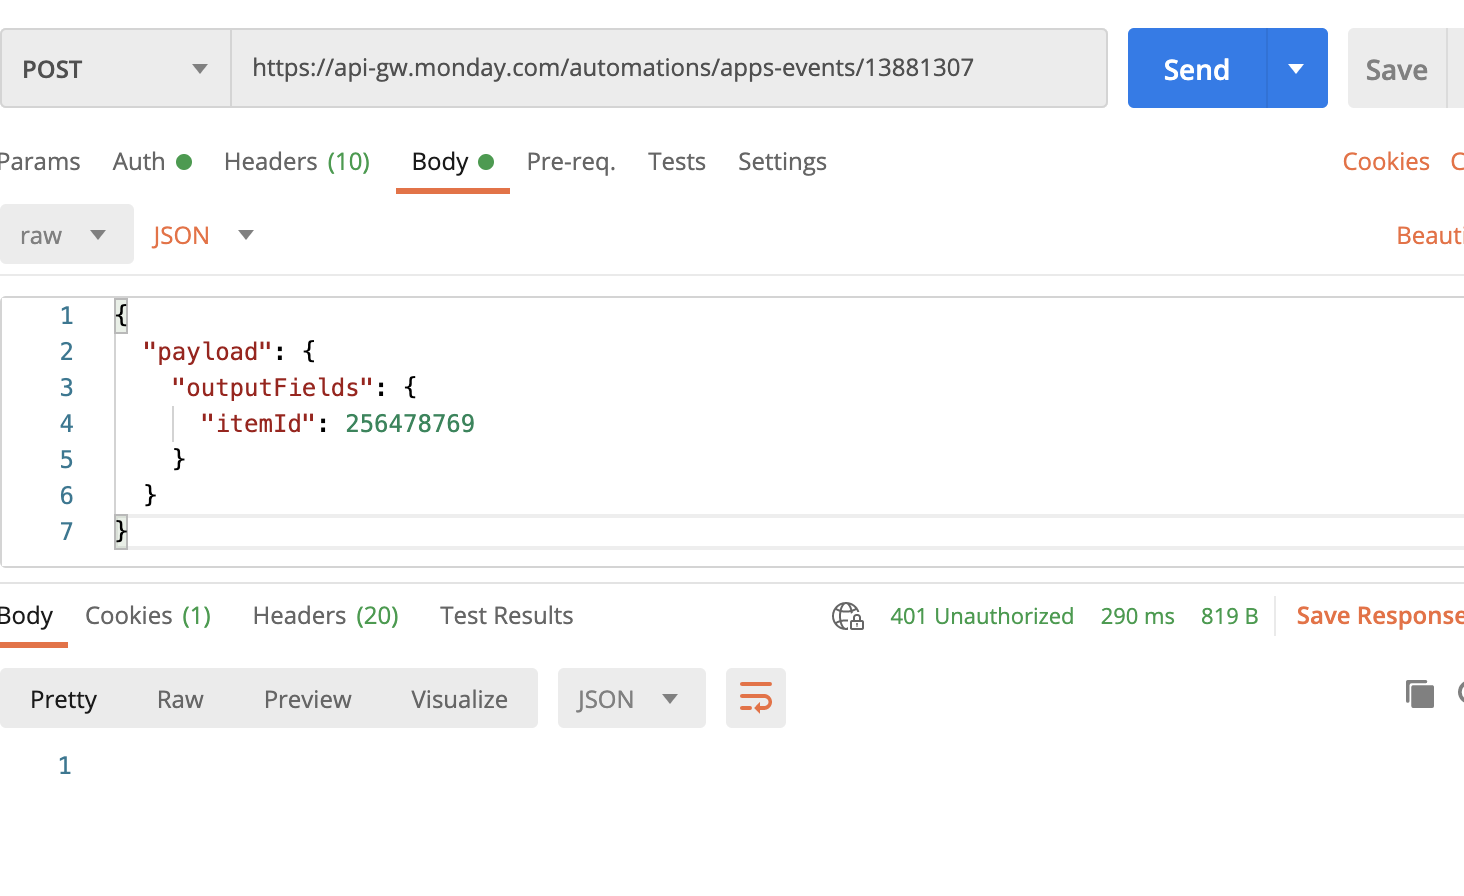Click the itemId value 256478769
This screenshot has width=1464, height=896.
pyautogui.click(x=410, y=424)
